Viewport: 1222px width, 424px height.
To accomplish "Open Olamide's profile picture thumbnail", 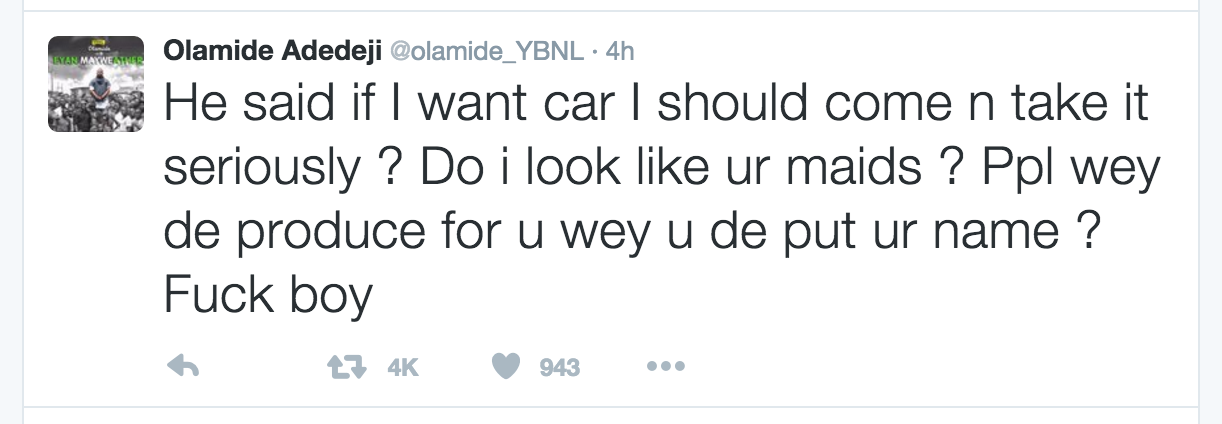I will click(97, 82).
